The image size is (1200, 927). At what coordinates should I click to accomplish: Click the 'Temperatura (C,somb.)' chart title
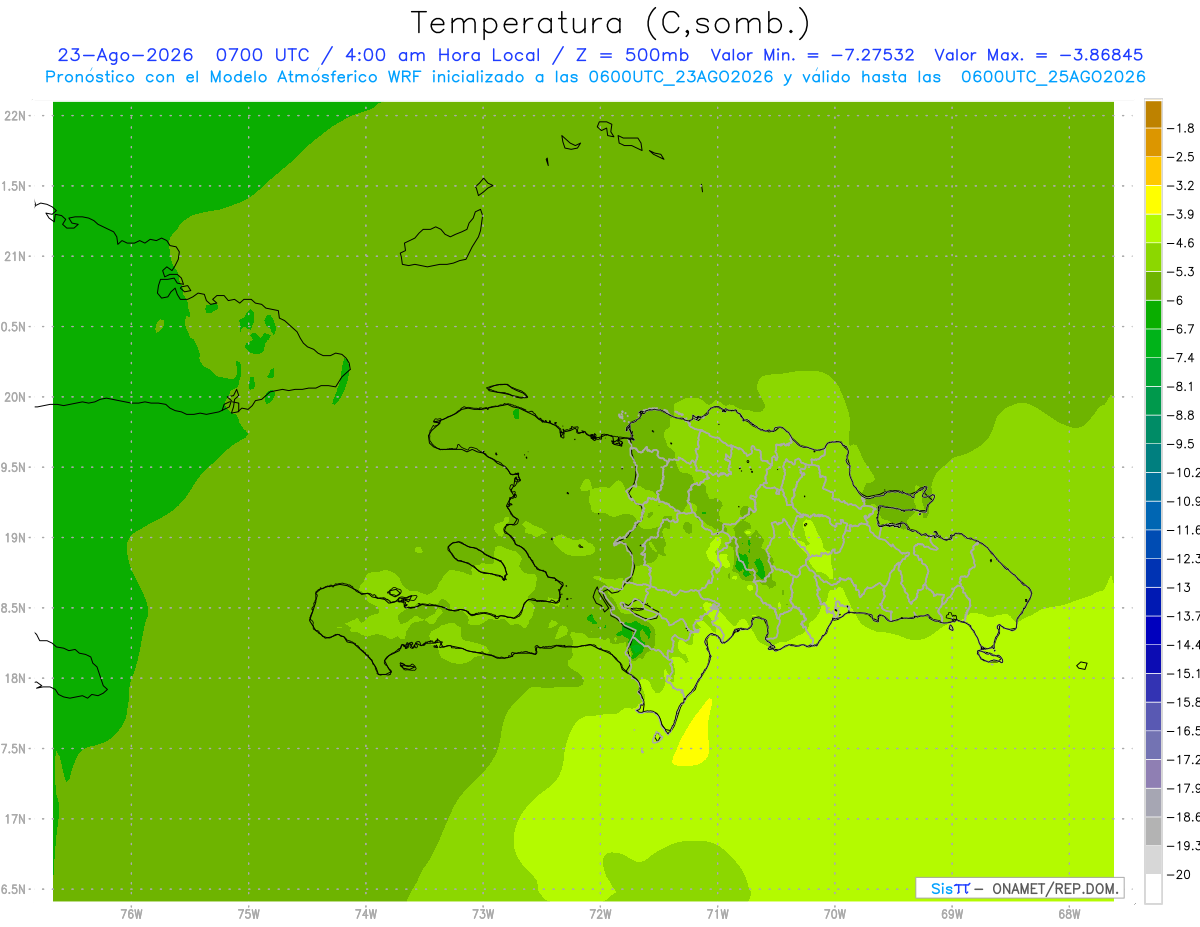610,22
